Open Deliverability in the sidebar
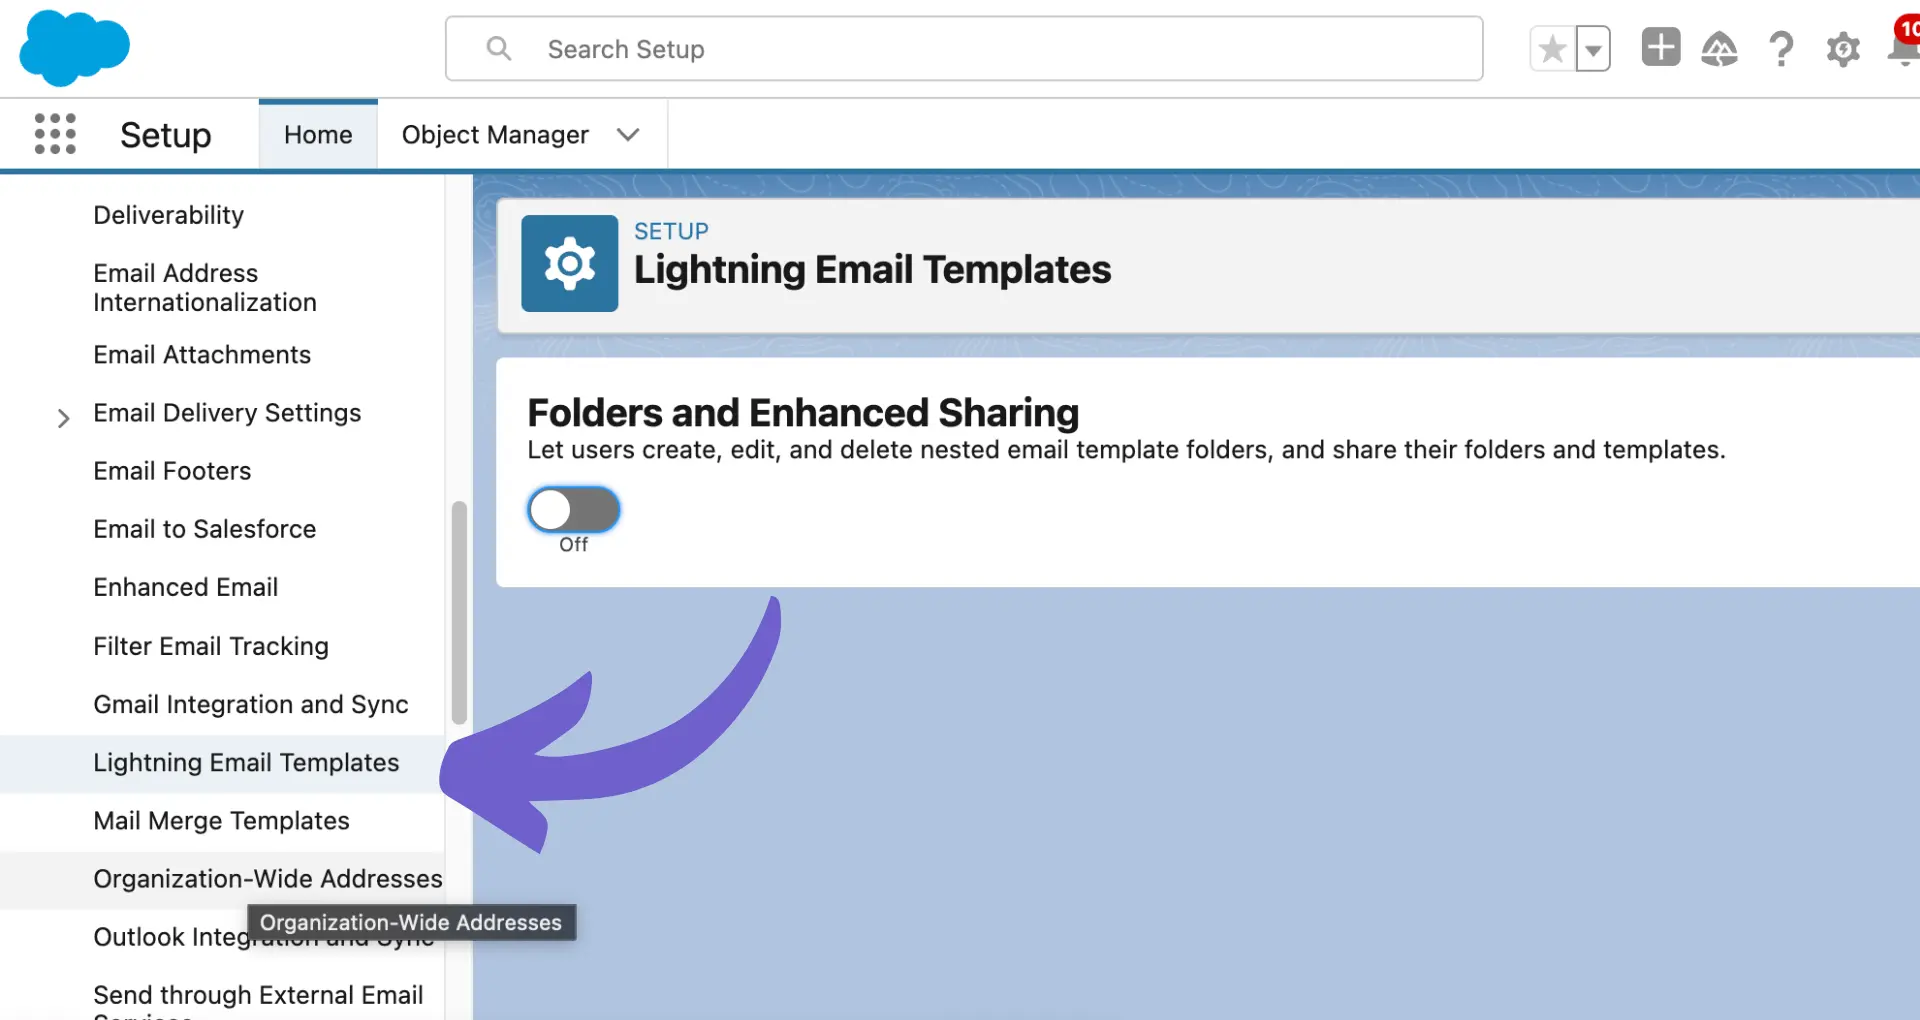Viewport: 1920px width, 1020px height. (x=168, y=215)
